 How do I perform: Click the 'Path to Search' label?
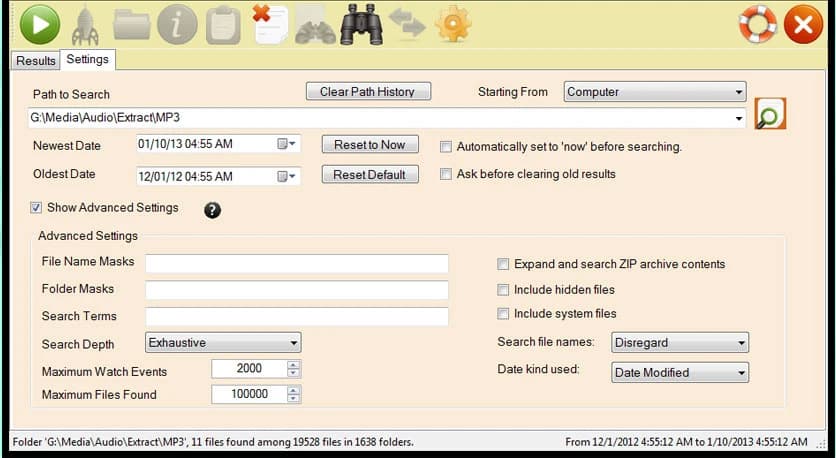click(x=71, y=94)
